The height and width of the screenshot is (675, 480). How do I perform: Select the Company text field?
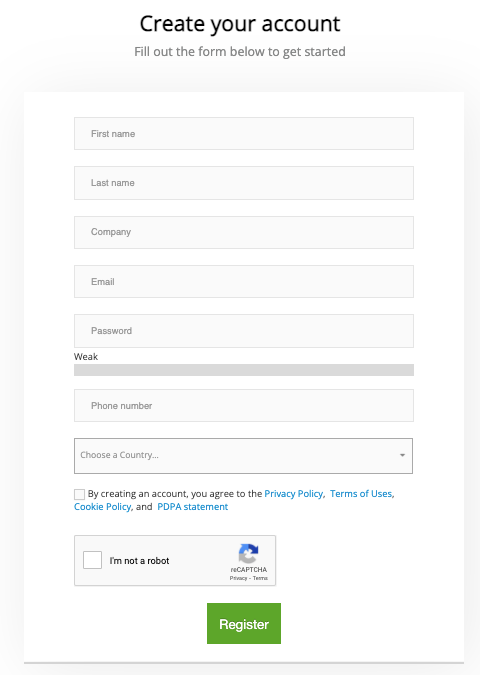tap(244, 232)
